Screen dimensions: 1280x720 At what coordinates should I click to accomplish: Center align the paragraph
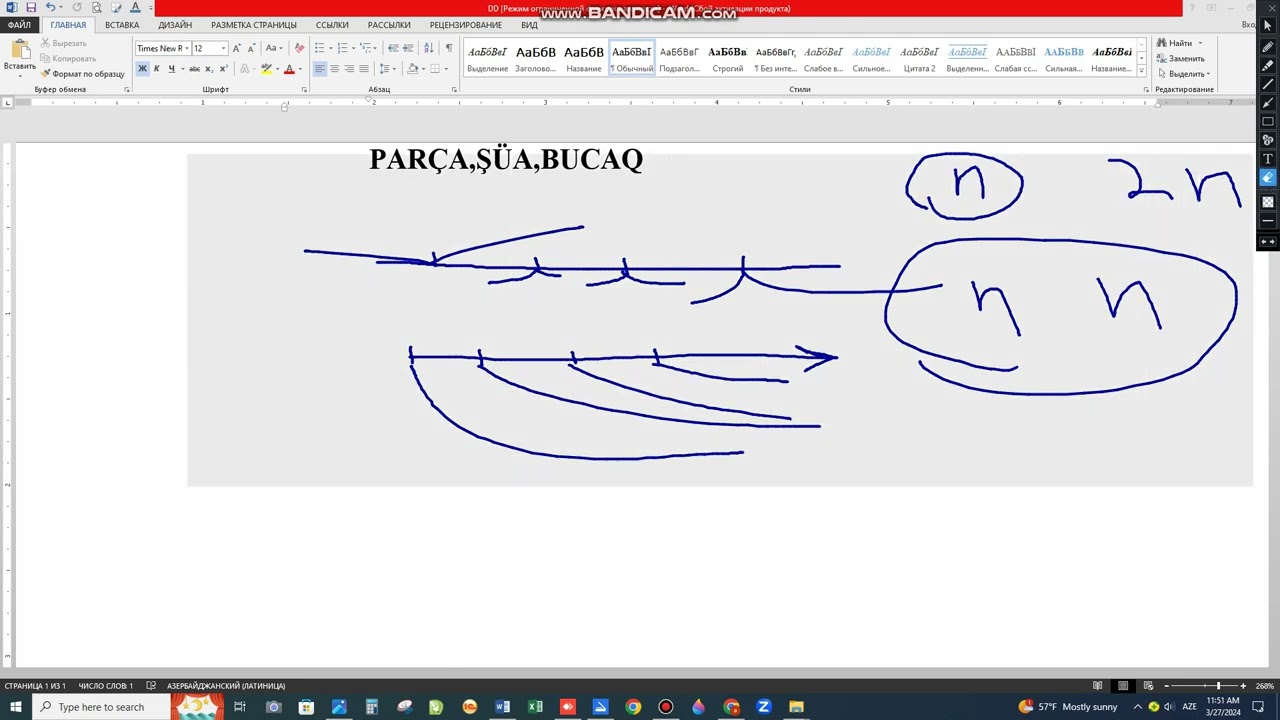tap(334, 69)
